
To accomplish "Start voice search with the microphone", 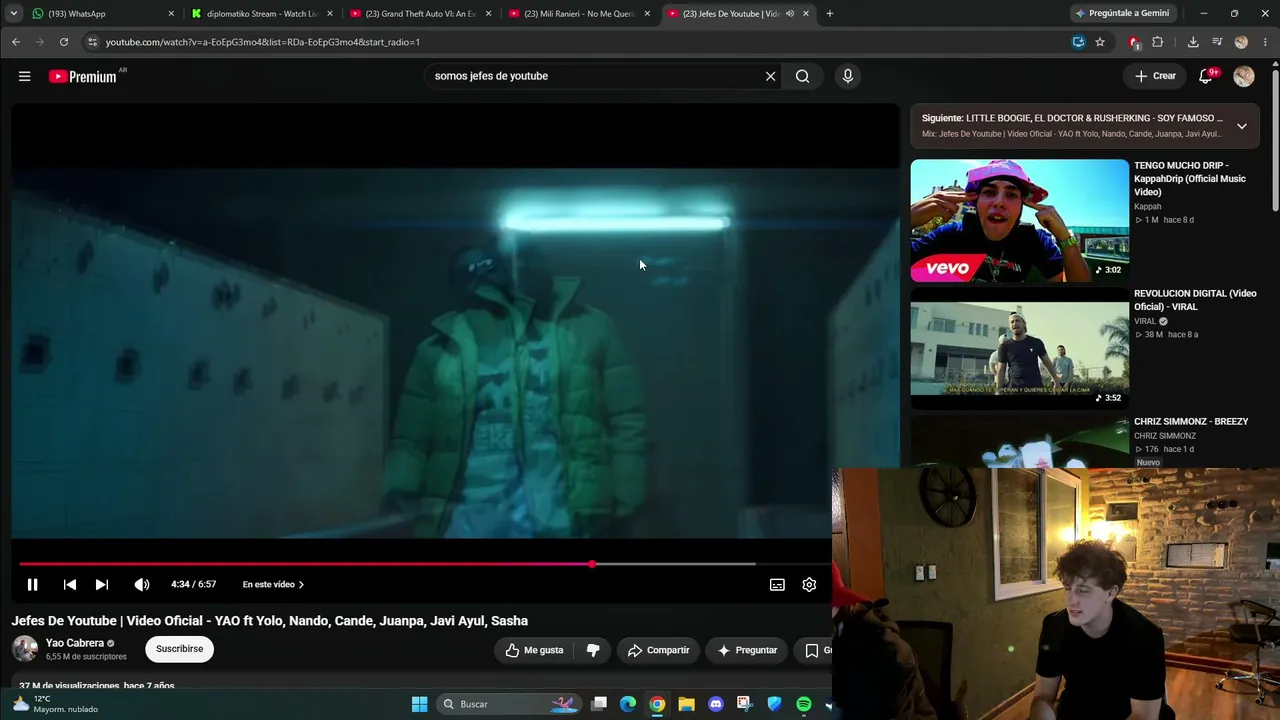I will 847,76.
